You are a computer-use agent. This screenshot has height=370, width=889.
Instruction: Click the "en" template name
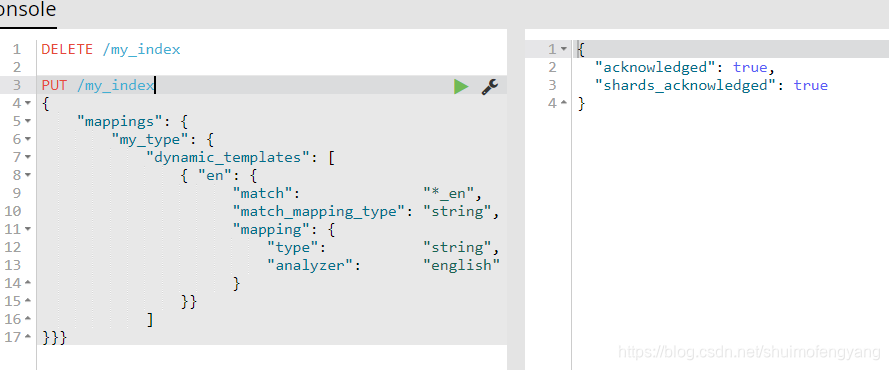214,176
